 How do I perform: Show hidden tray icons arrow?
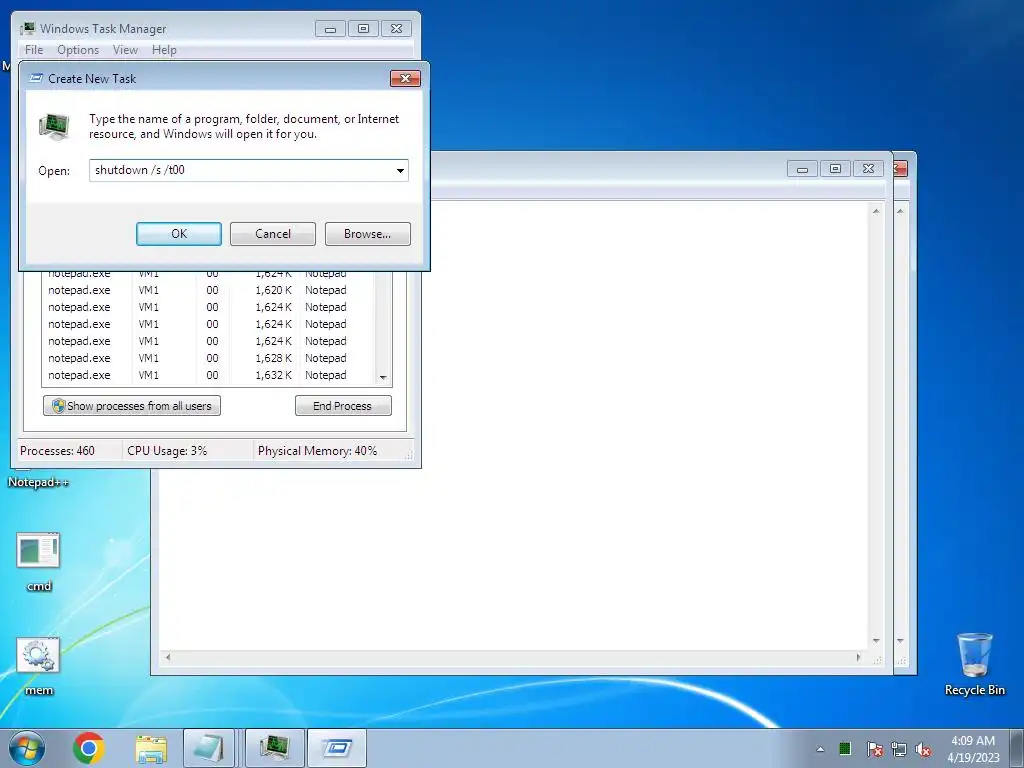[820, 749]
